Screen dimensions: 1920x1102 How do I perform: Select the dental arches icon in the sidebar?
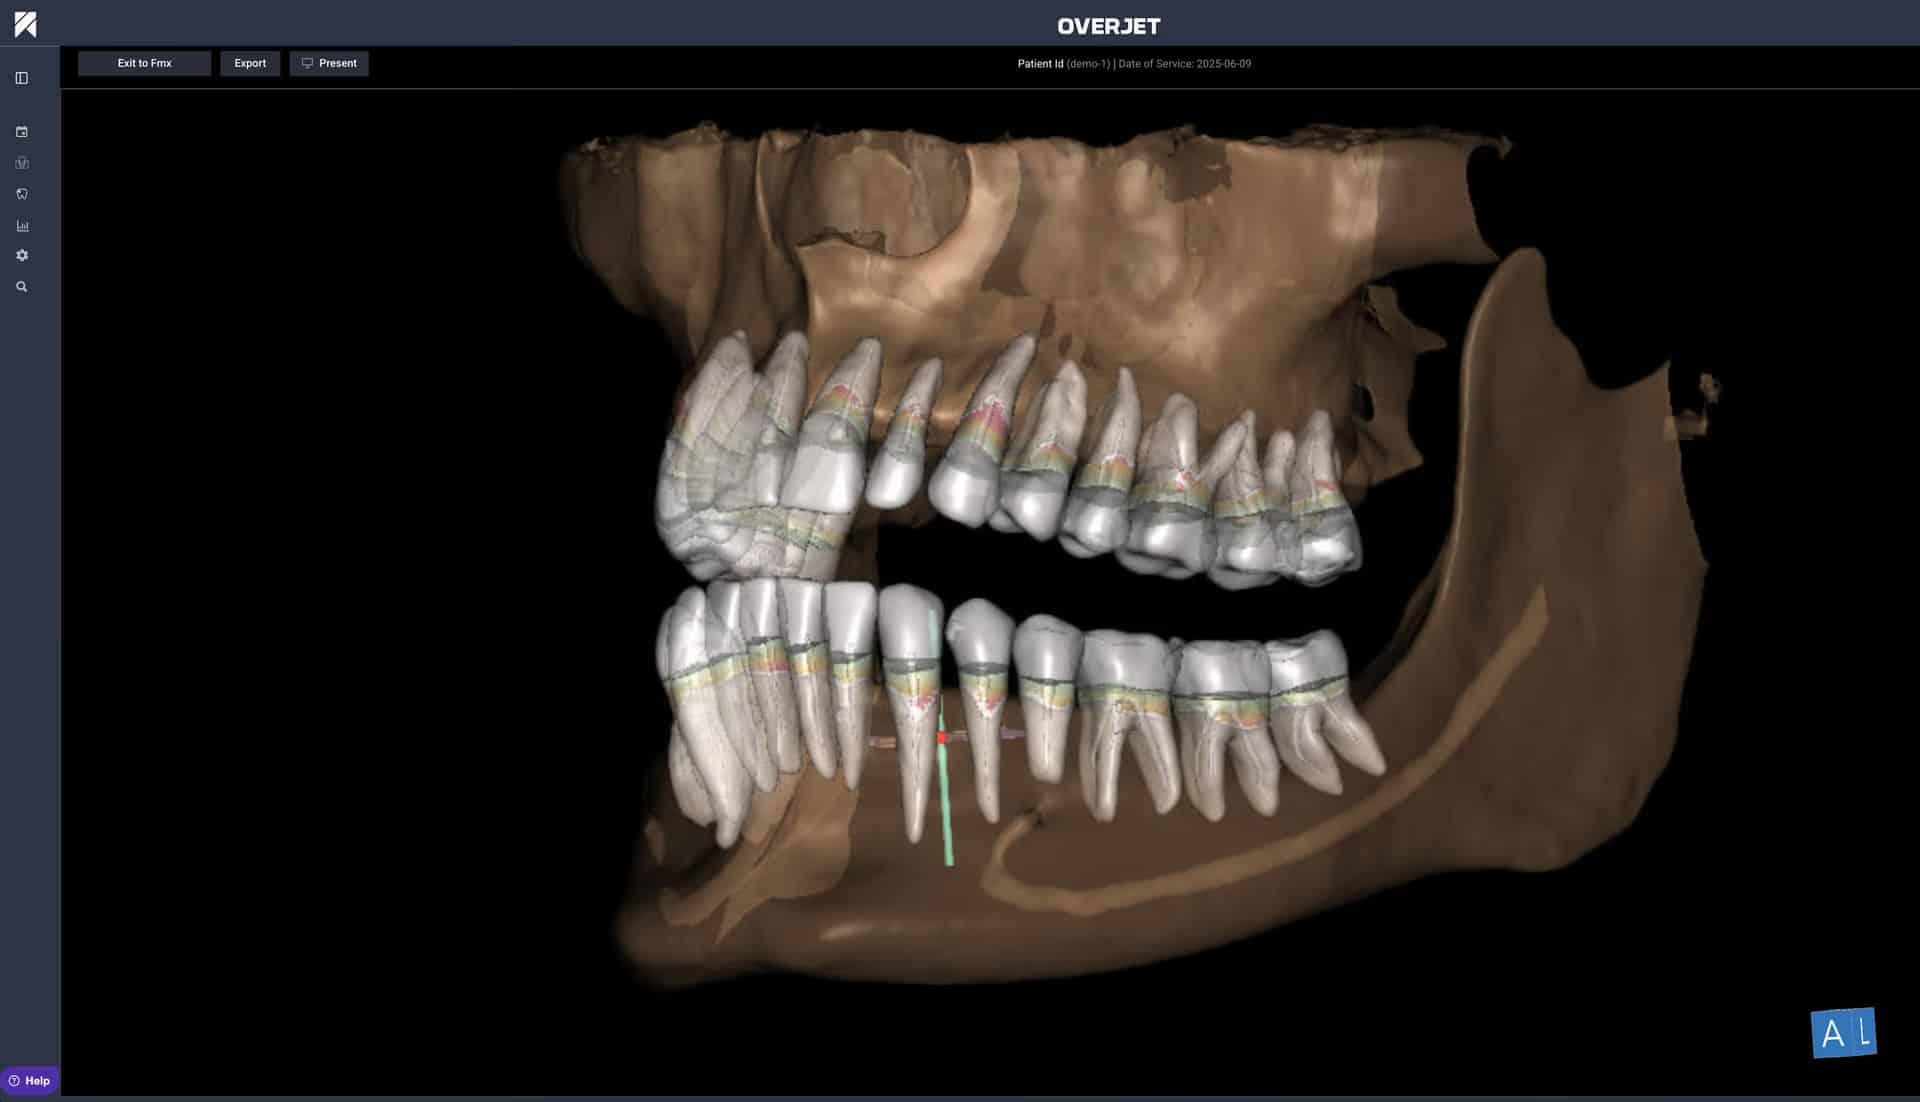pos(21,162)
